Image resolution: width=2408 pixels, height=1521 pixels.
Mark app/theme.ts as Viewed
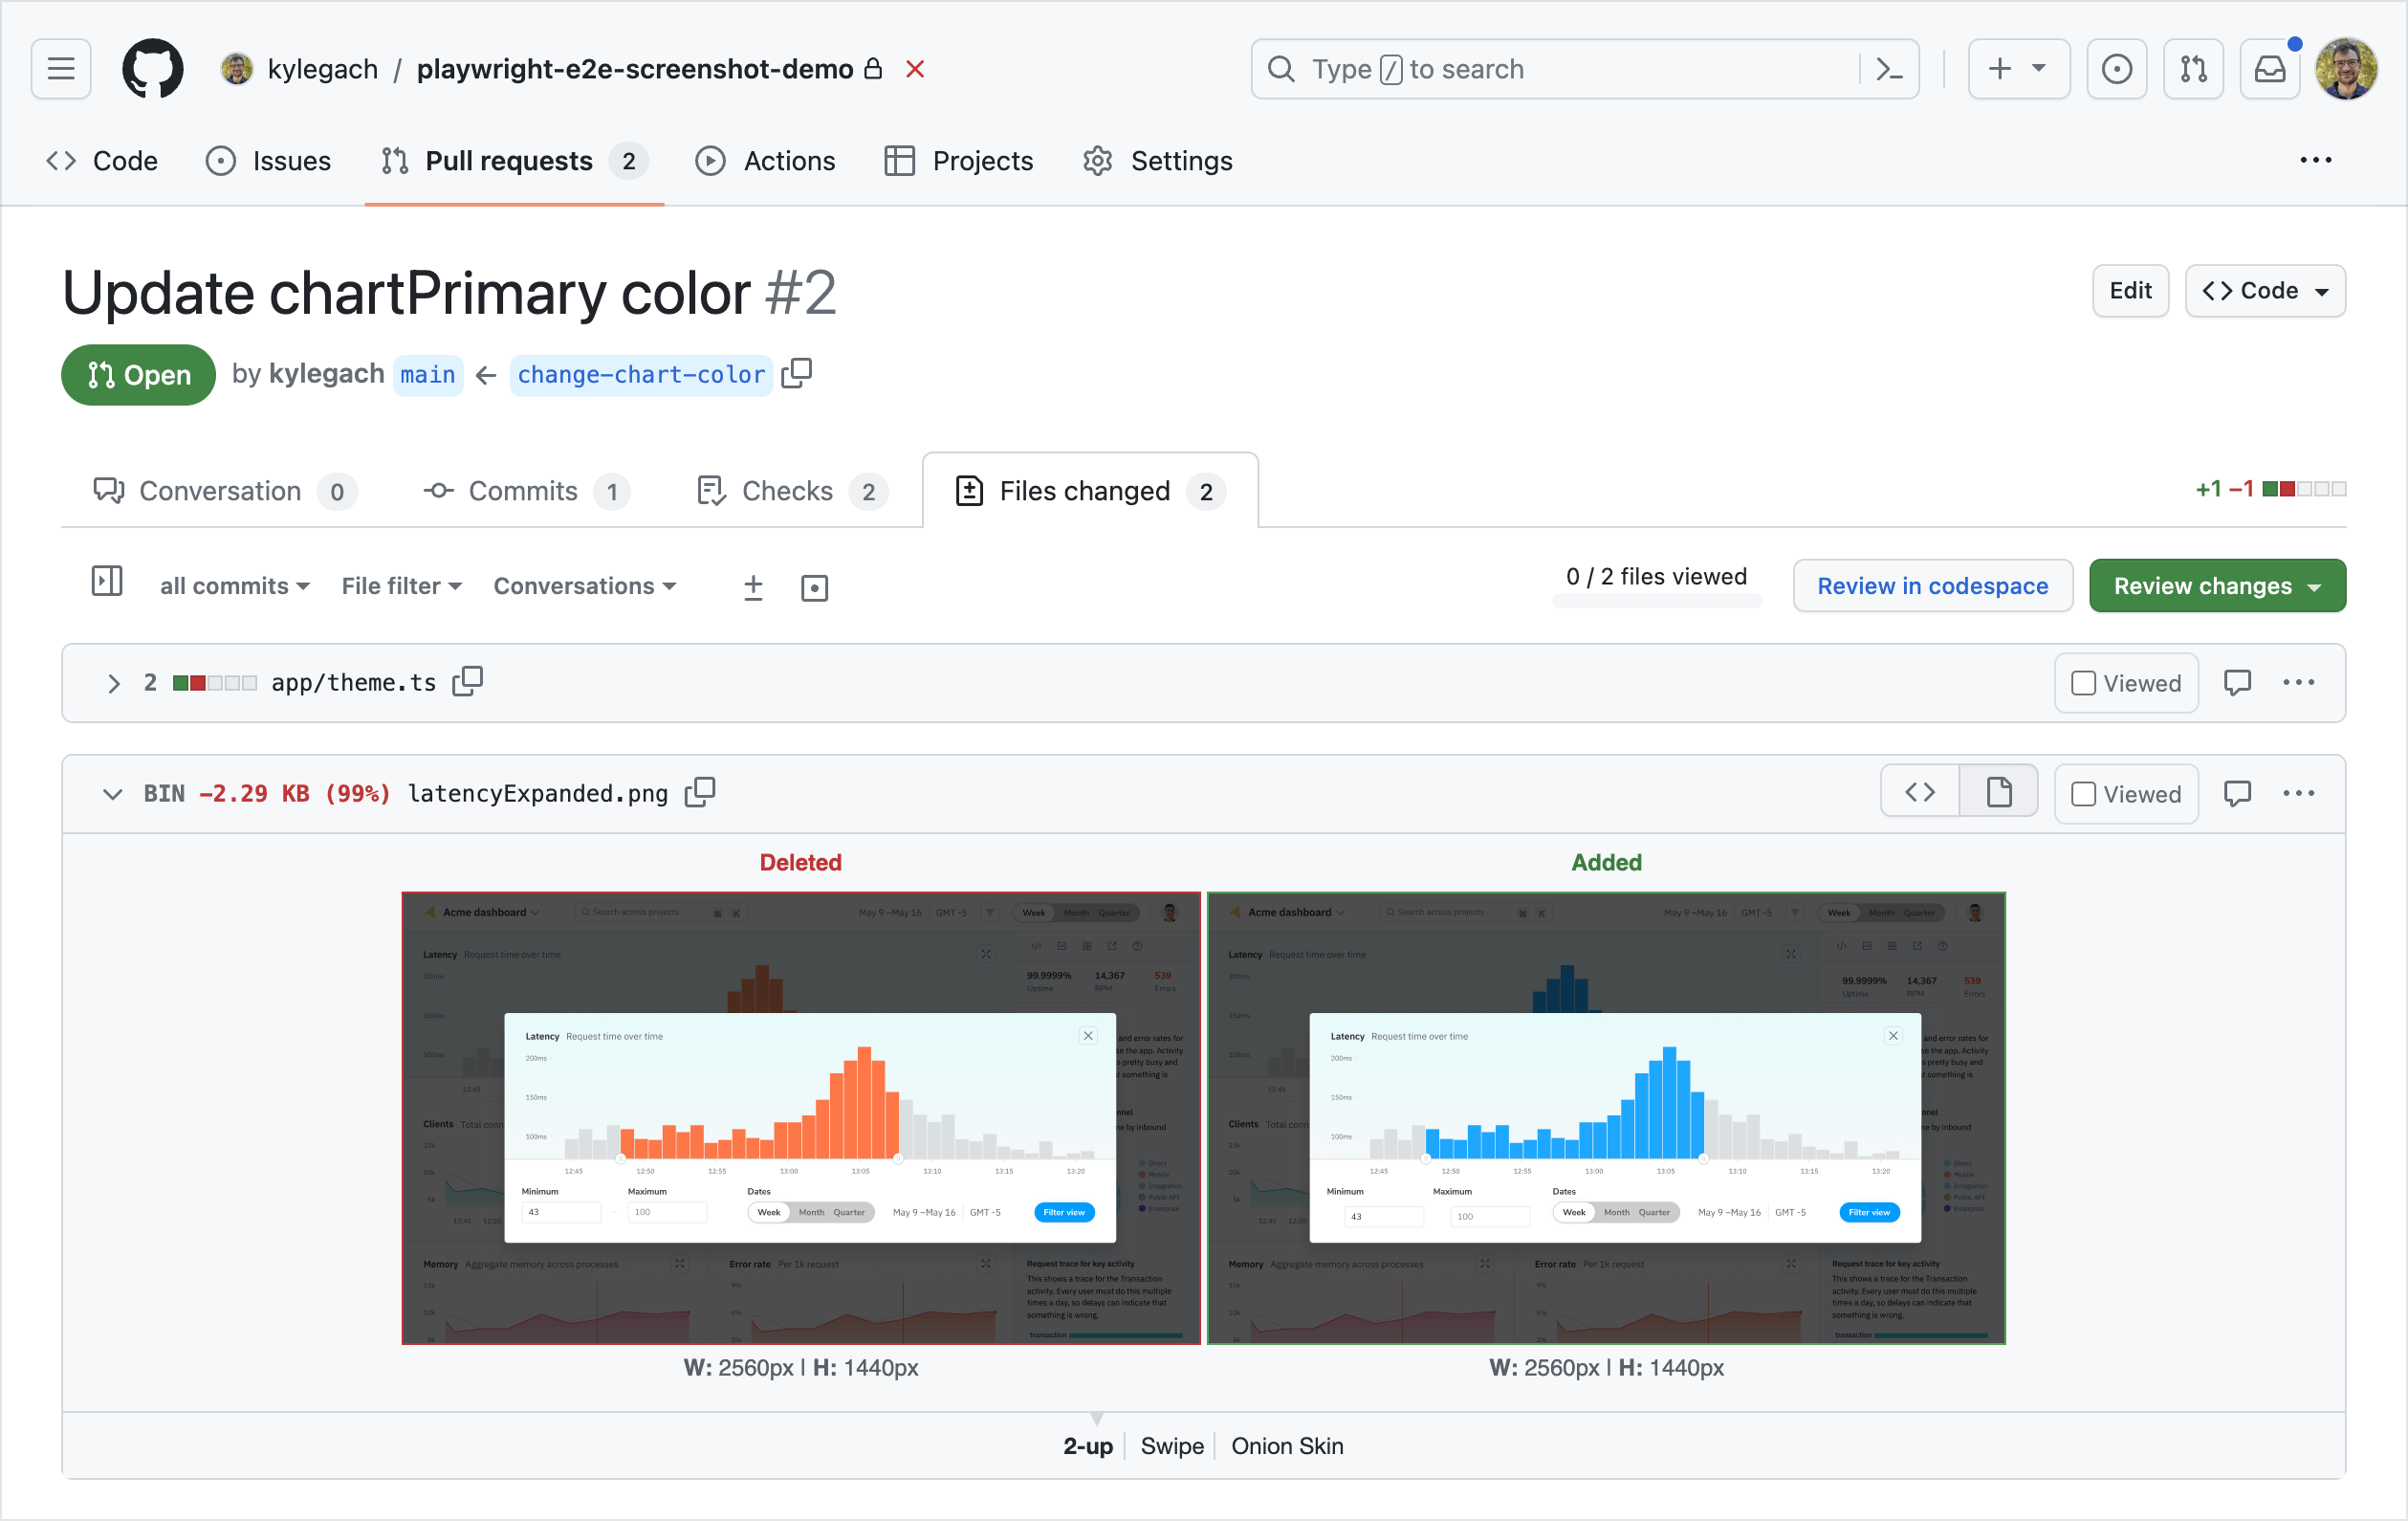[2084, 684]
